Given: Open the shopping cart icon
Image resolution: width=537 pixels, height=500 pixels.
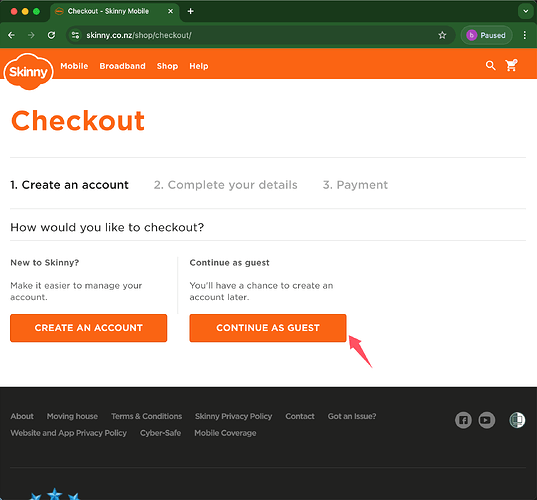Looking at the screenshot, I should tap(511, 65).
